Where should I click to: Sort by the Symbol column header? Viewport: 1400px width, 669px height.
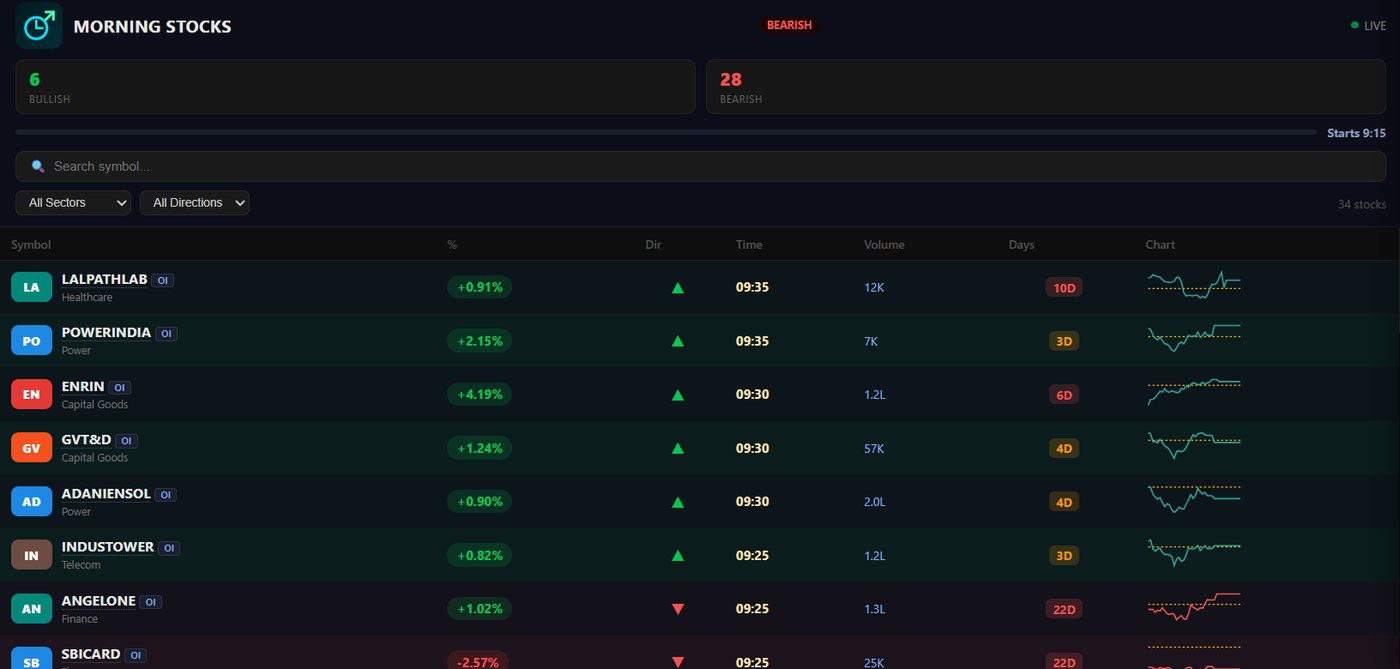(x=31, y=245)
